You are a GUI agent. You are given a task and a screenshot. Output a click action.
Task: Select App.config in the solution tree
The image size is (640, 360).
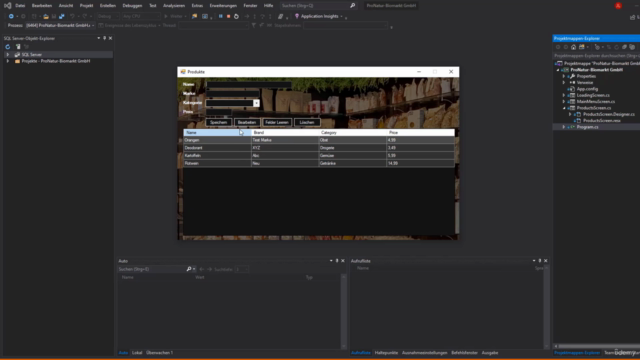tap(587, 89)
